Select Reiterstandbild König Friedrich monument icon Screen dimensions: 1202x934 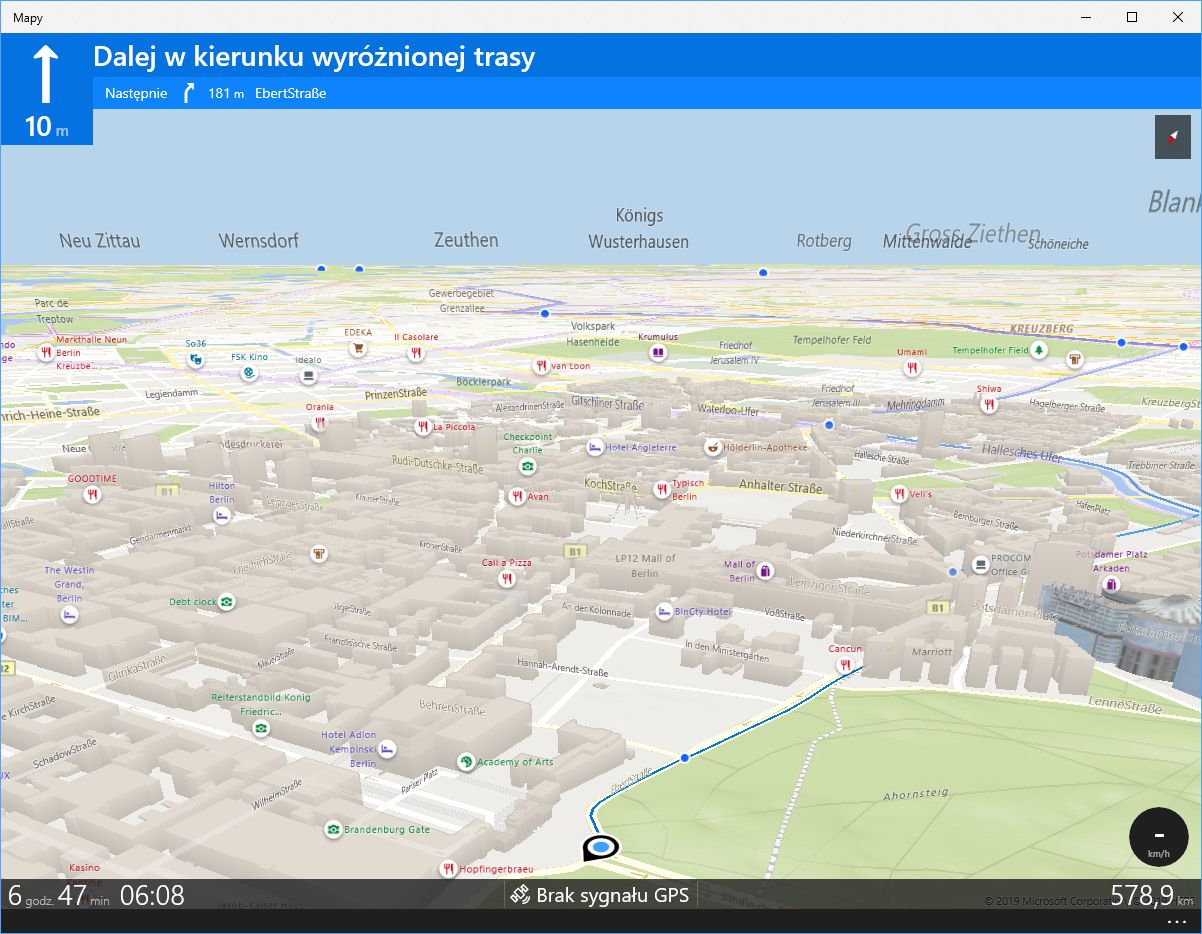261,729
